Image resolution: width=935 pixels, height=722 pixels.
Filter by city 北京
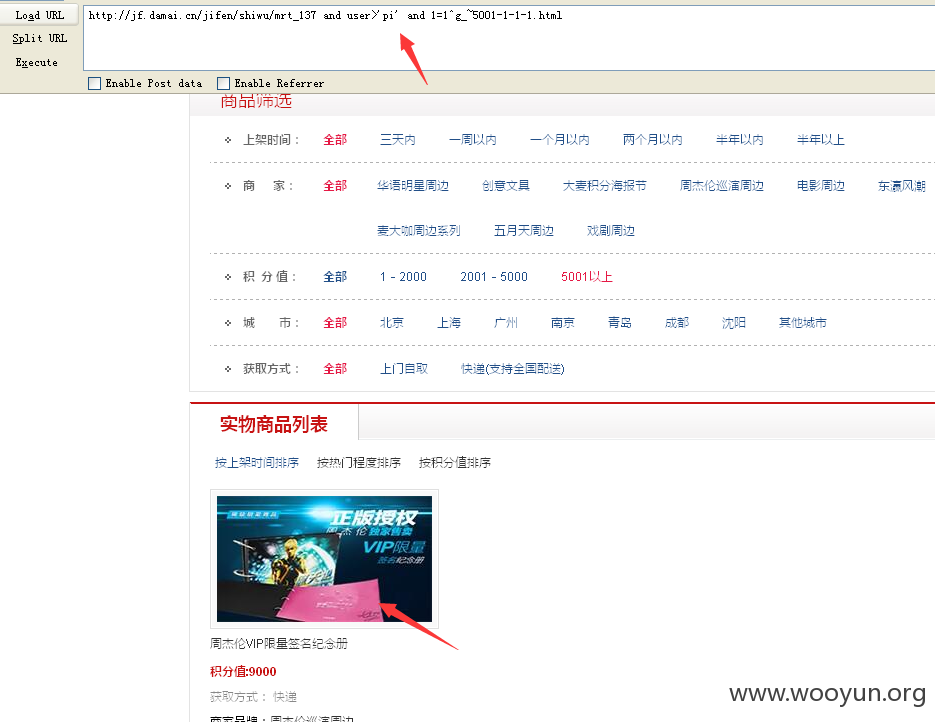tap(392, 323)
